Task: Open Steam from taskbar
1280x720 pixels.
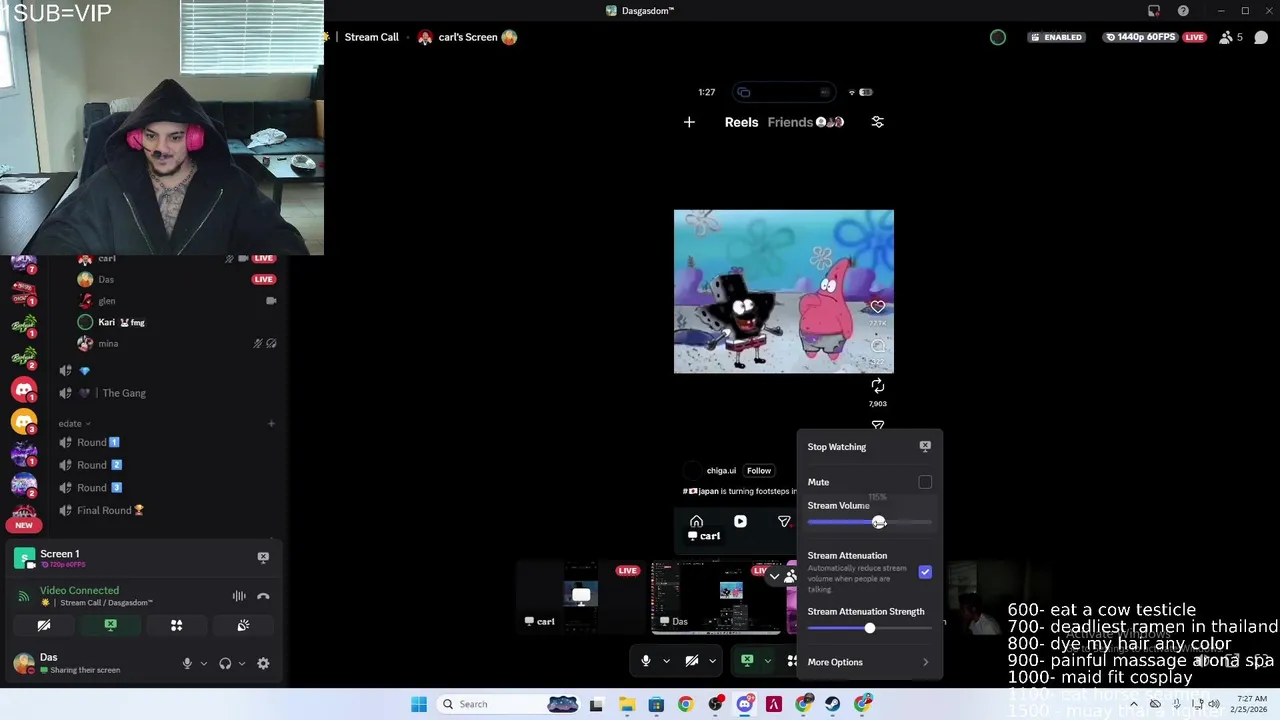Action: (x=833, y=704)
